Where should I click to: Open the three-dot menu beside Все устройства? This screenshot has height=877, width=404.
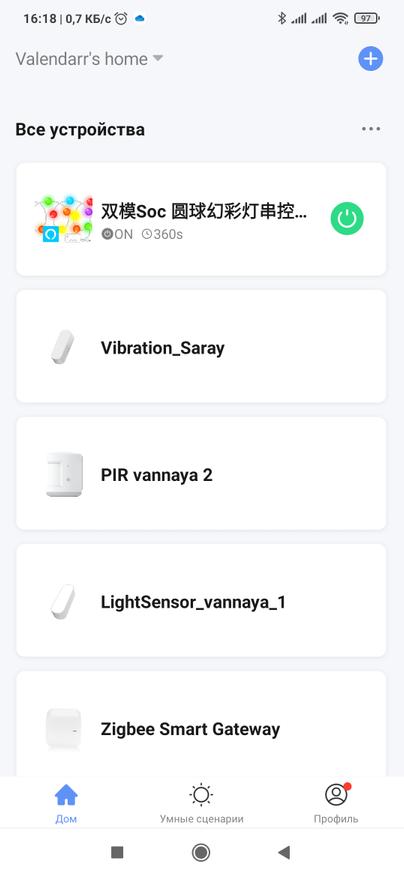(x=371, y=129)
